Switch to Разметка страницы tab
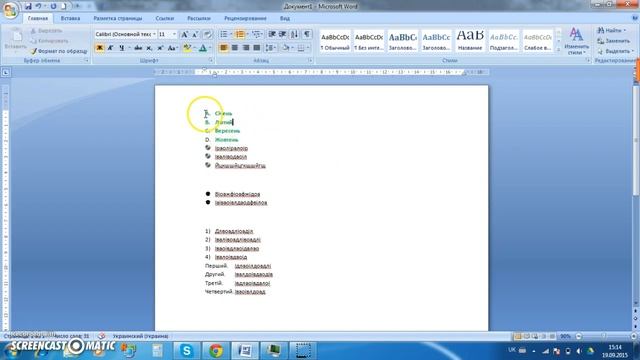Screen dimensions: 640x360 118,18
